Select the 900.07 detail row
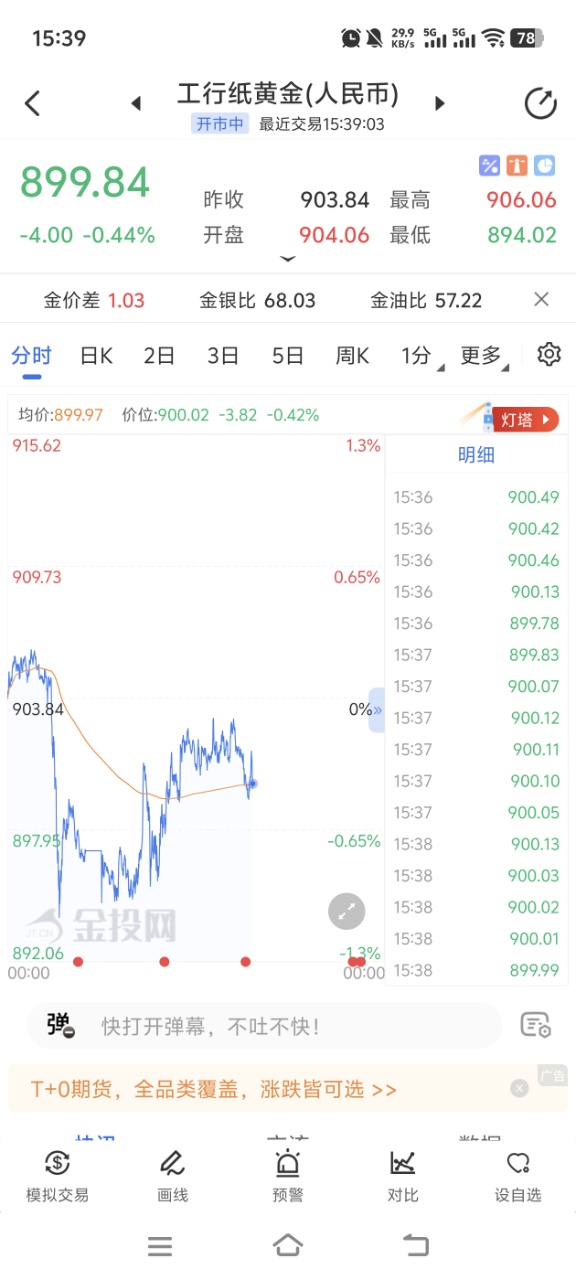The width and height of the screenshot is (576, 1280). [476, 686]
